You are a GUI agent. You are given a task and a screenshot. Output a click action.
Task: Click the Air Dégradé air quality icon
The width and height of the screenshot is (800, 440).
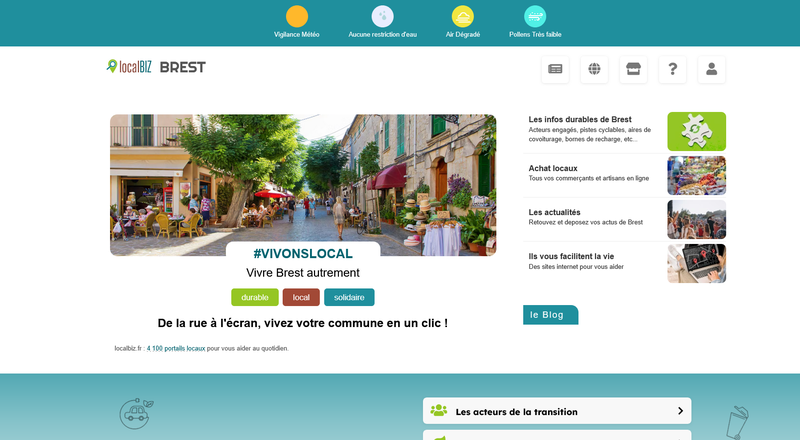click(x=463, y=16)
